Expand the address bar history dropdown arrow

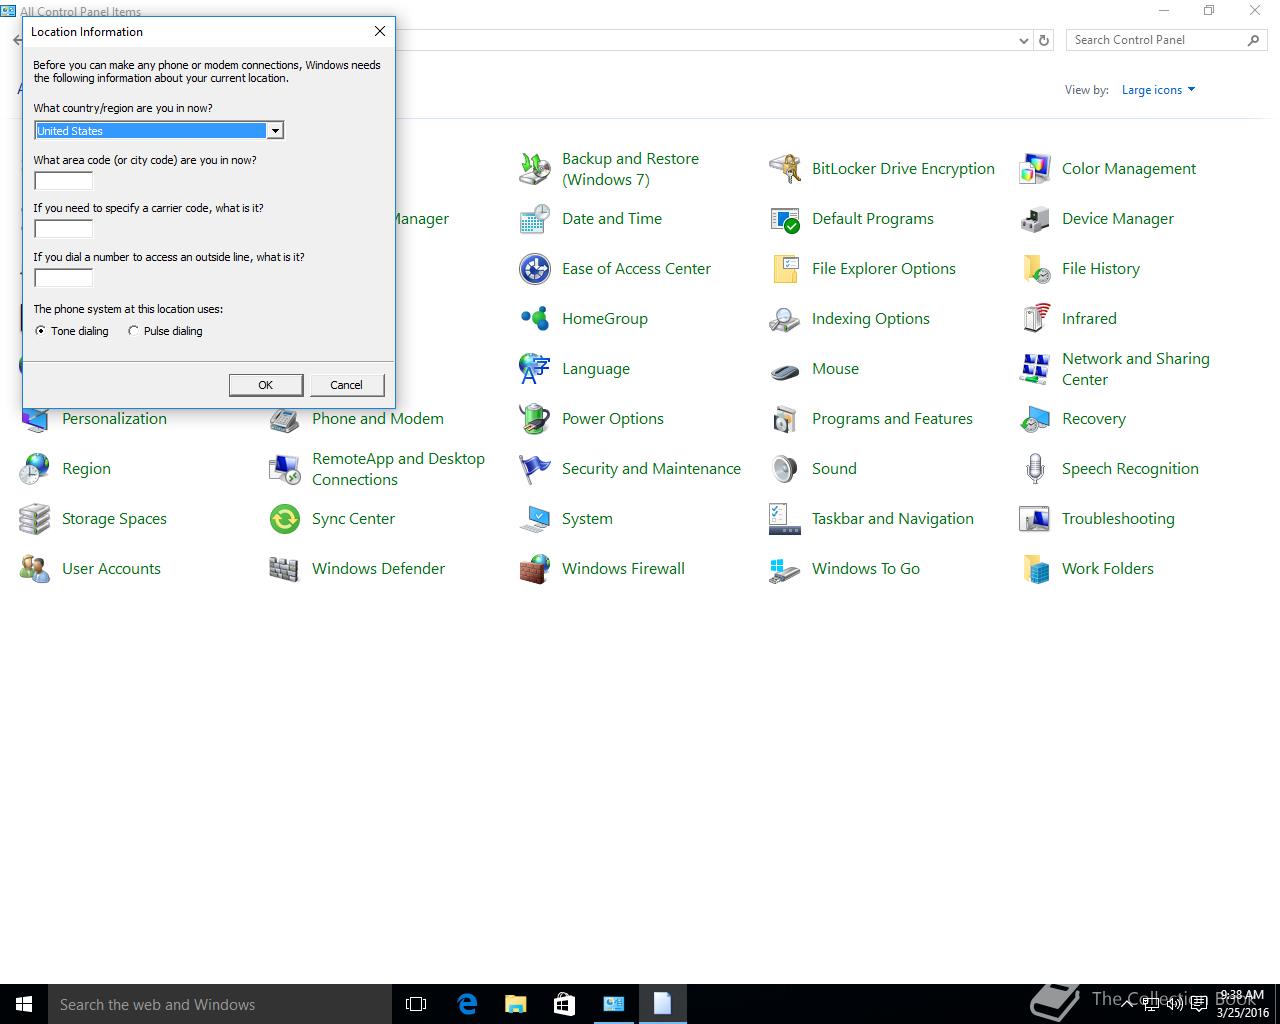(1023, 41)
